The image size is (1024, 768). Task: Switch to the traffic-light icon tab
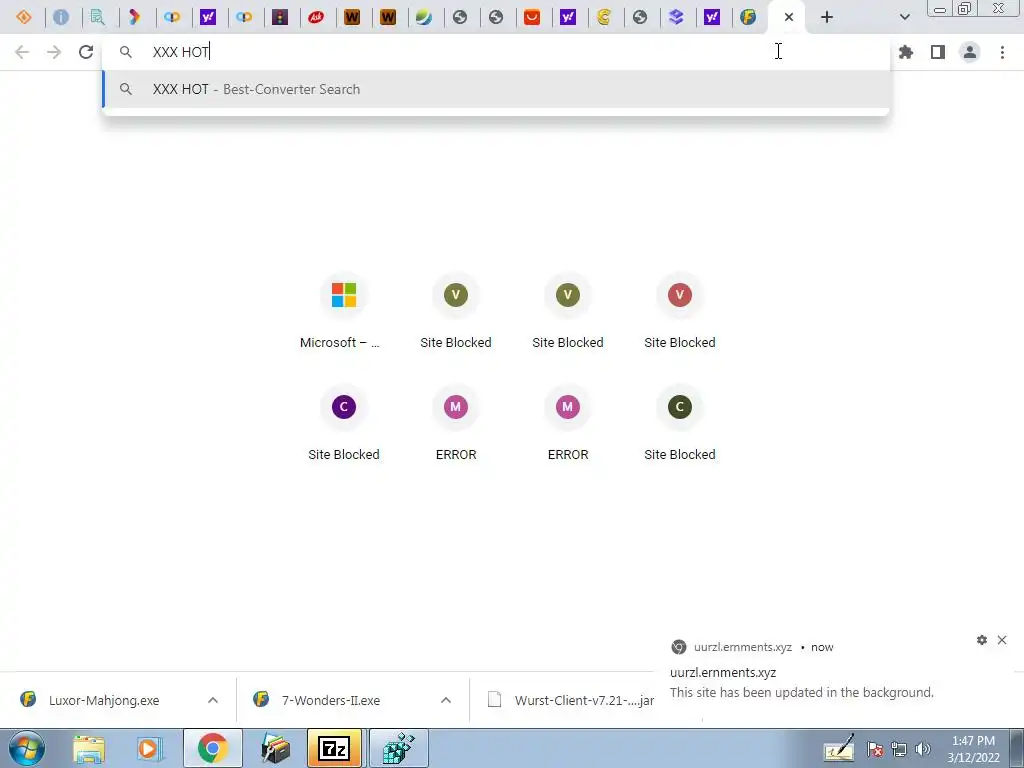[280, 17]
